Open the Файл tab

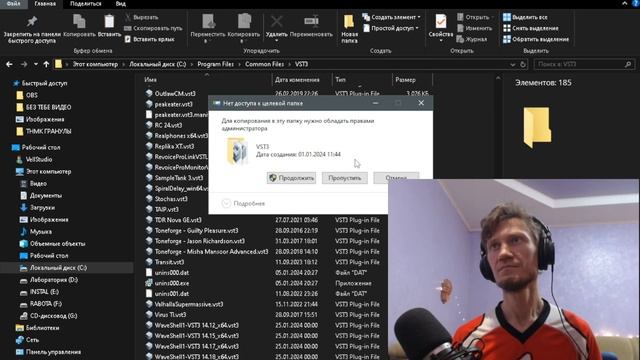(x=13, y=4)
